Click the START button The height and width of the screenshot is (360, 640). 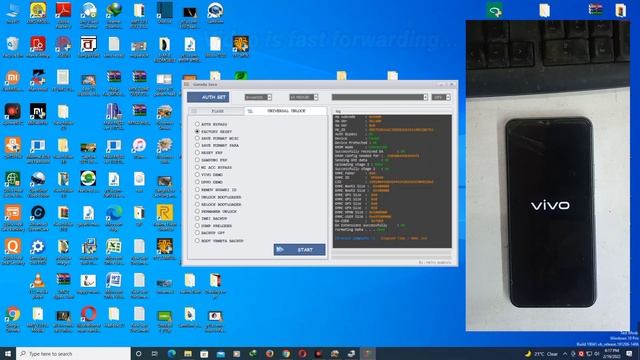299,249
